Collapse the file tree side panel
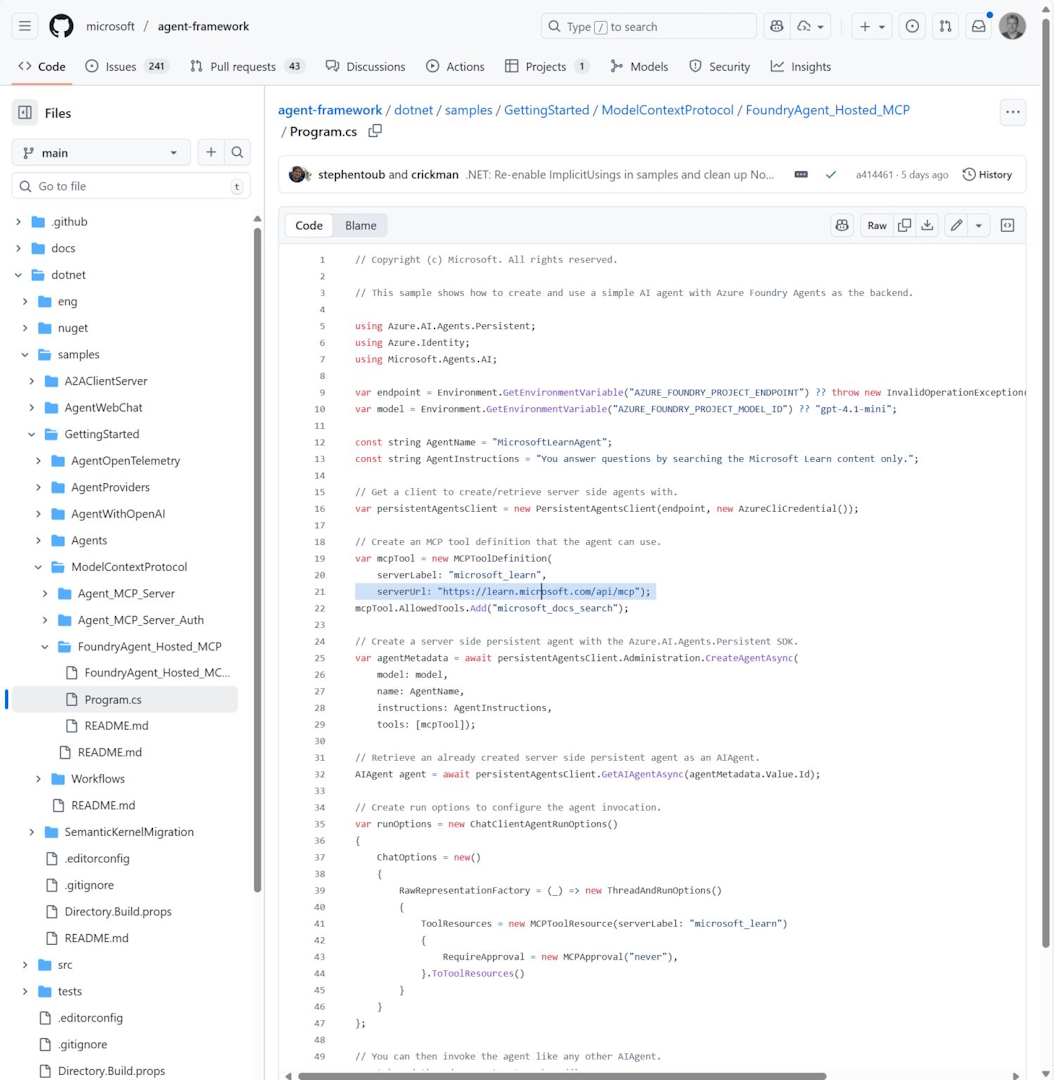 click(25, 113)
